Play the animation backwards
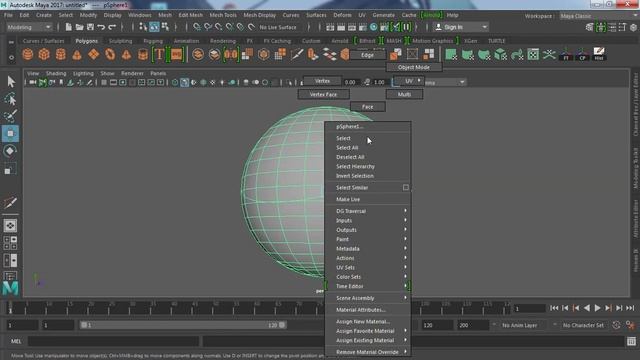This screenshot has height=360, width=640. click(x=587, y=308)
